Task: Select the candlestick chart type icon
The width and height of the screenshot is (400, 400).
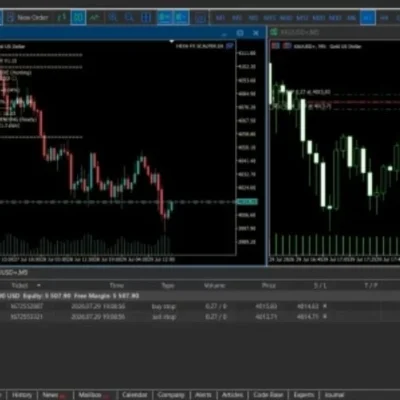Action: point(78,17)
